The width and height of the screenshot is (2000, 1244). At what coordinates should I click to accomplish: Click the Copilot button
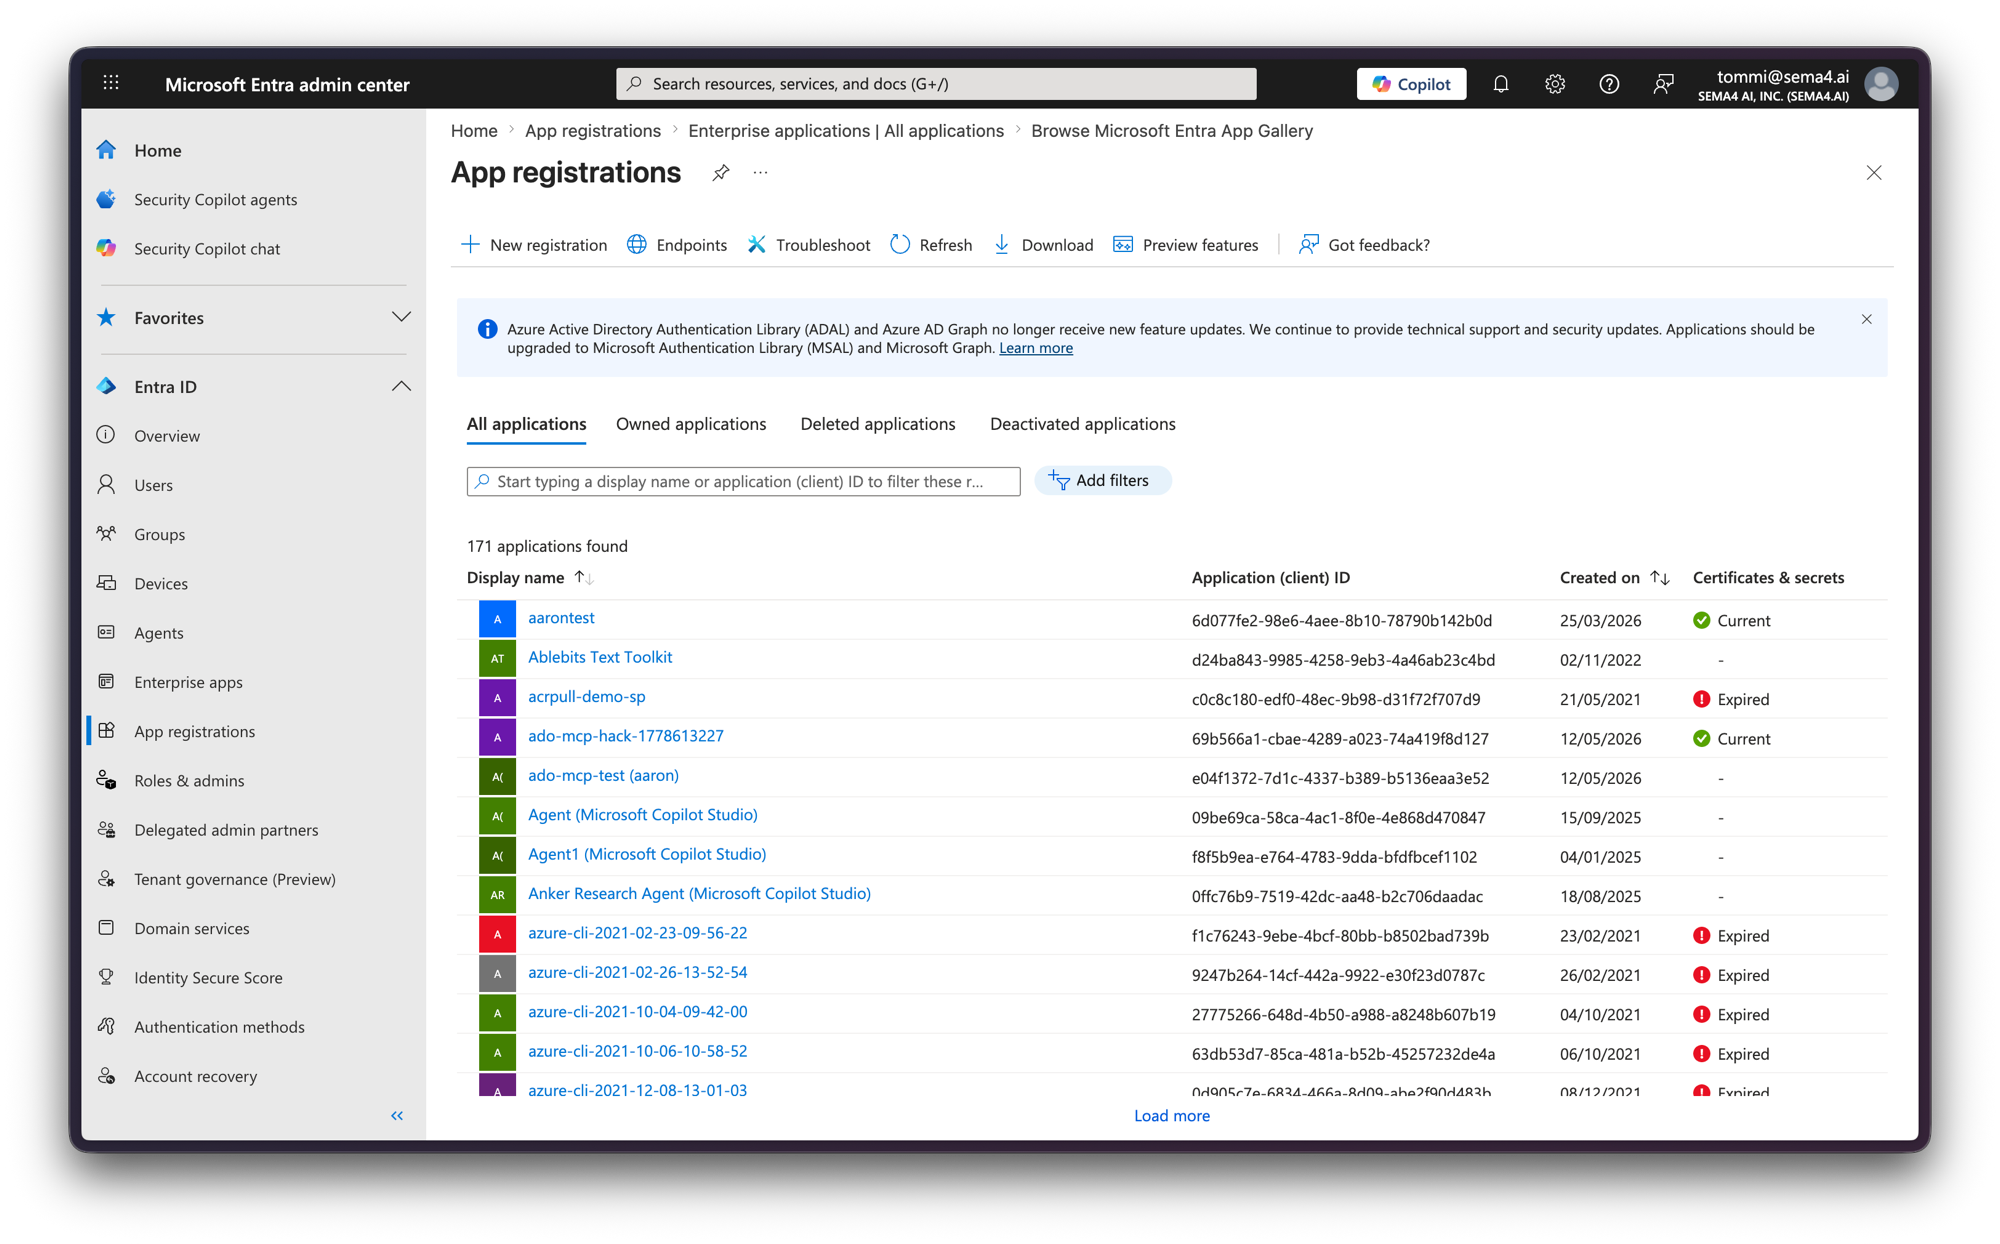pyautogui.click(x=1411, y=84)
